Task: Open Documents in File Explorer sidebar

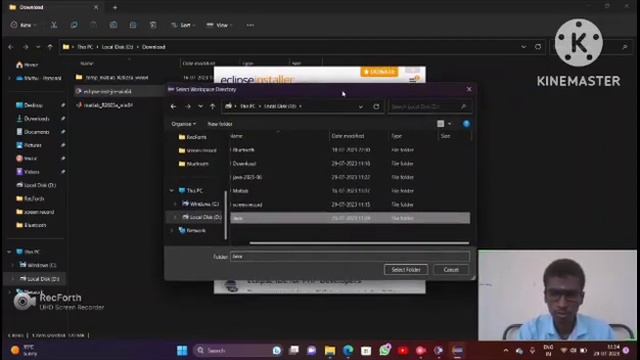Action: coord(33,132)
